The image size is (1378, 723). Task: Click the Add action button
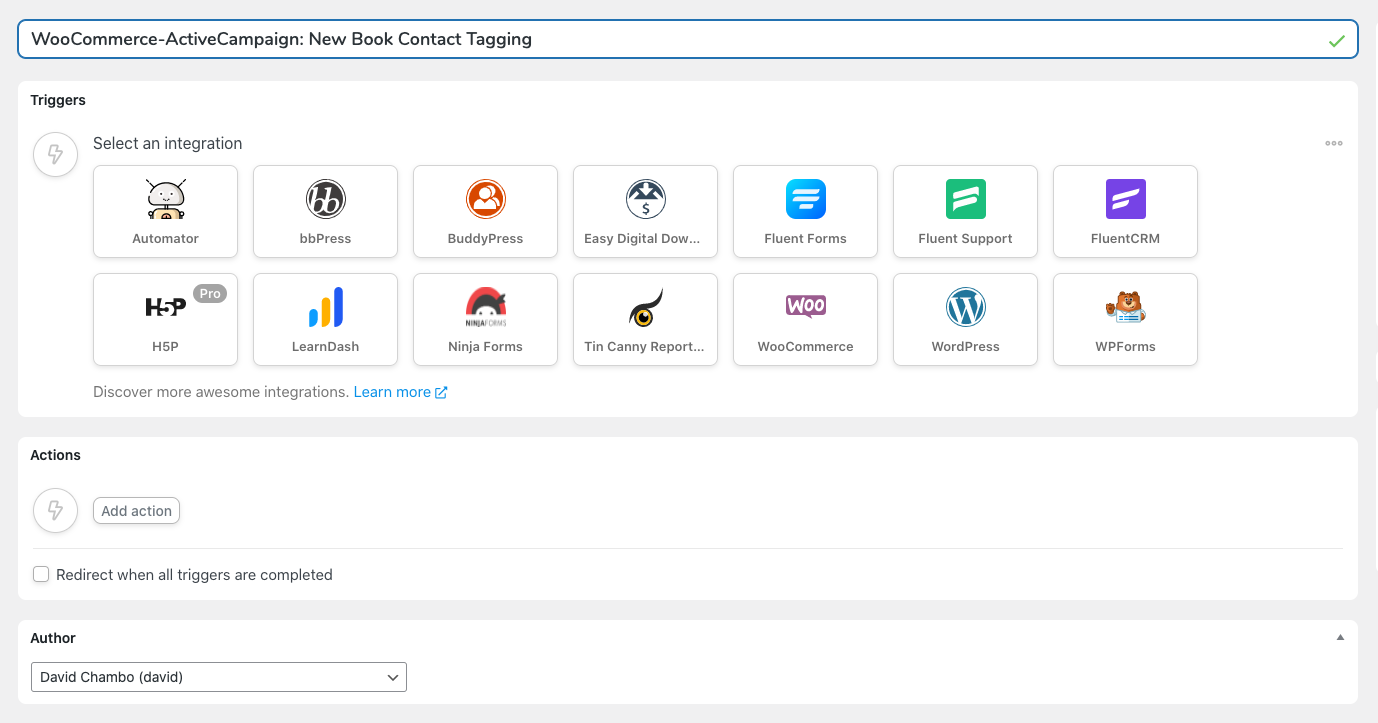point(136,511)
